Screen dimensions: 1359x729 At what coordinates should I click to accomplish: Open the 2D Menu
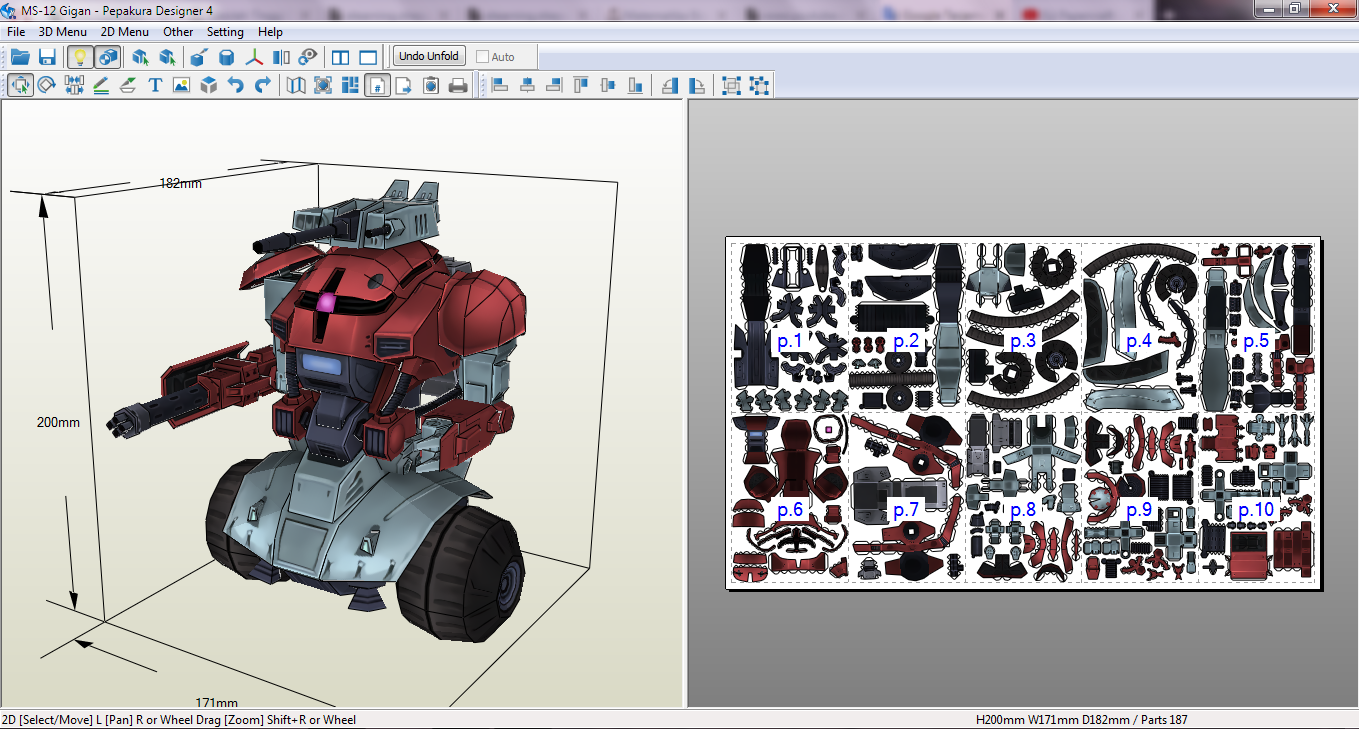(x=125, y=31)
